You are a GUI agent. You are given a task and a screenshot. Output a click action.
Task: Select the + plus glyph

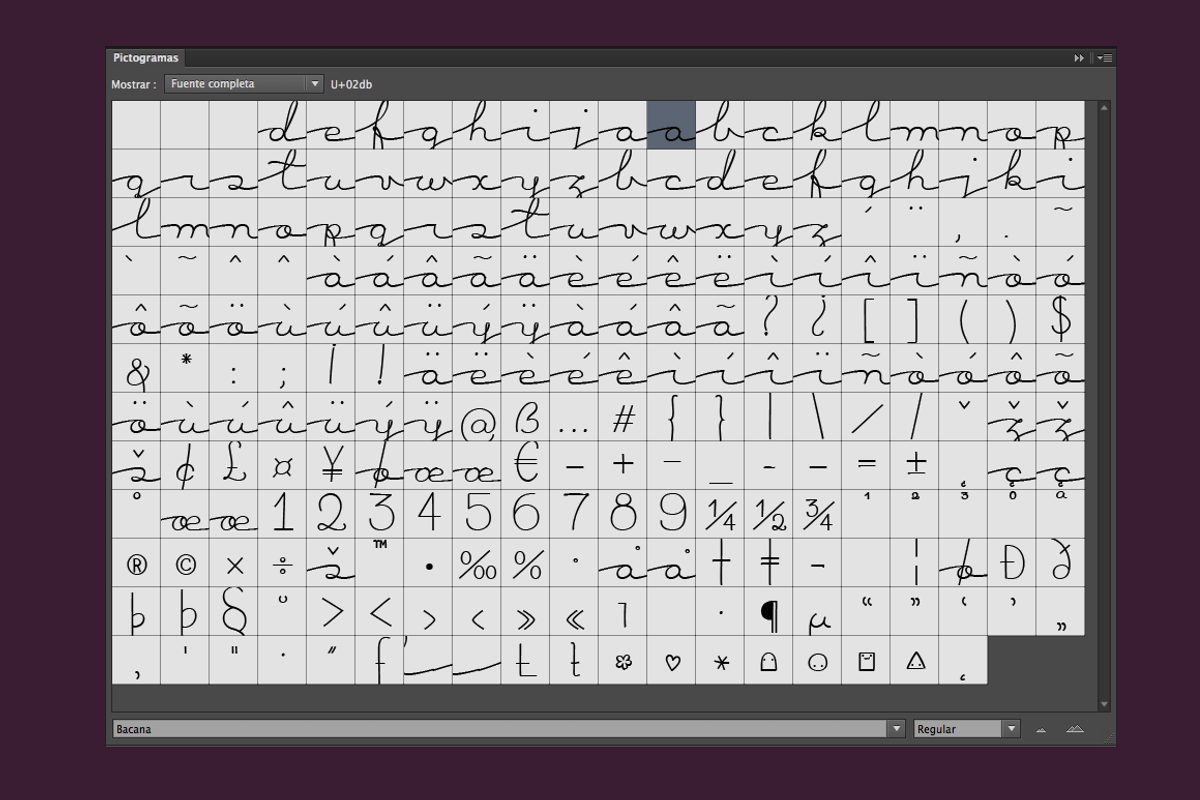(x=623, y=466)
